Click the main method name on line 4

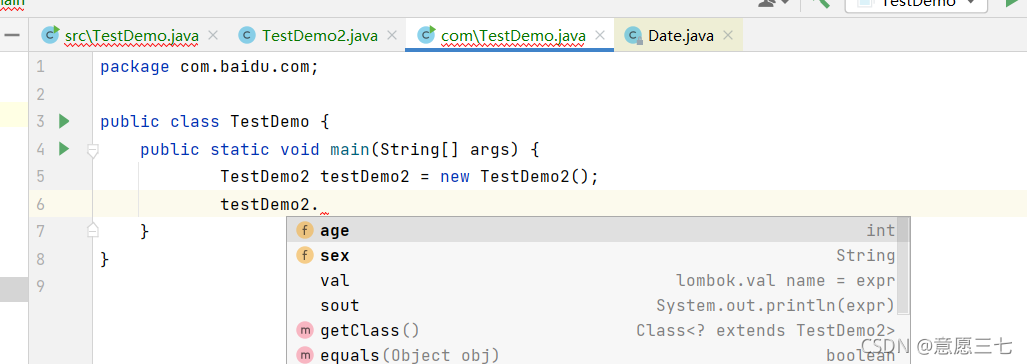pyautogui.click(x=350, y=149)
